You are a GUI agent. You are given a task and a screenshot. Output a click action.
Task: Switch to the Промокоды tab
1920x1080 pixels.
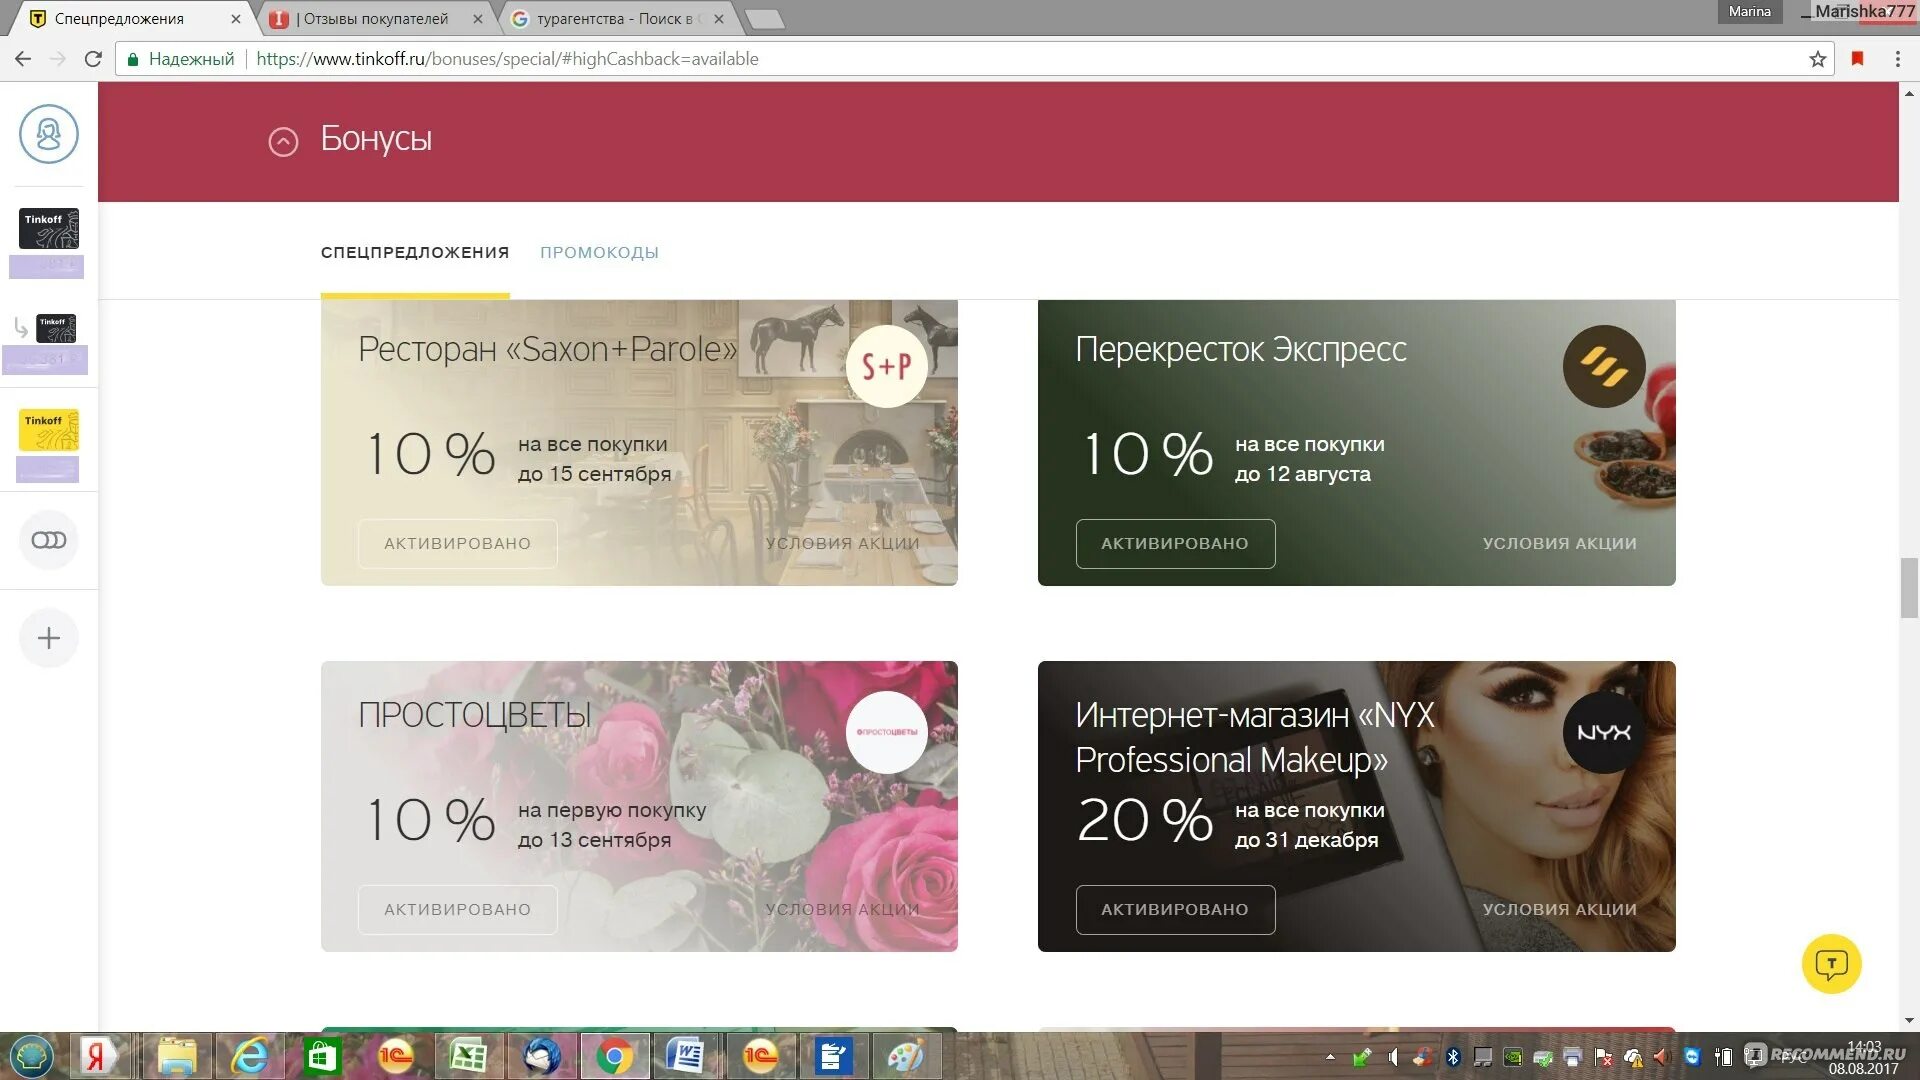tap(599, 252)
